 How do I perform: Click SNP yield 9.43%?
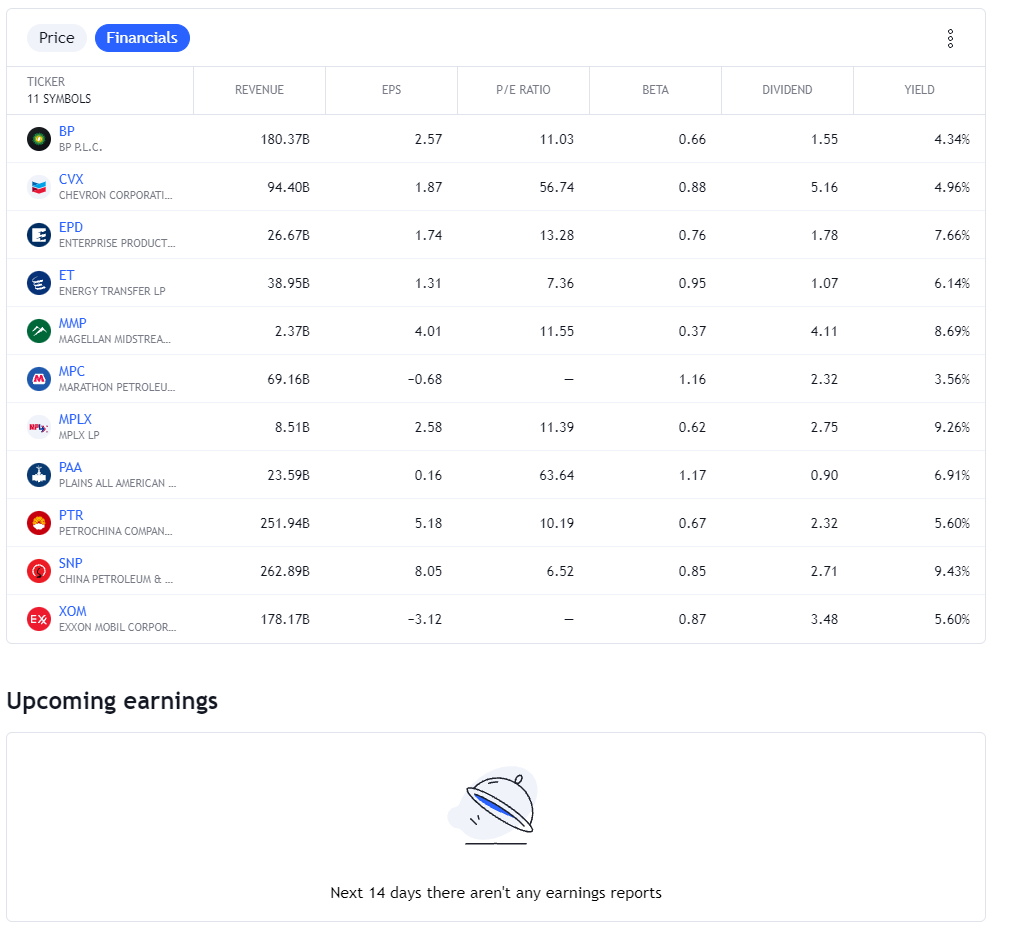(952, 571)
